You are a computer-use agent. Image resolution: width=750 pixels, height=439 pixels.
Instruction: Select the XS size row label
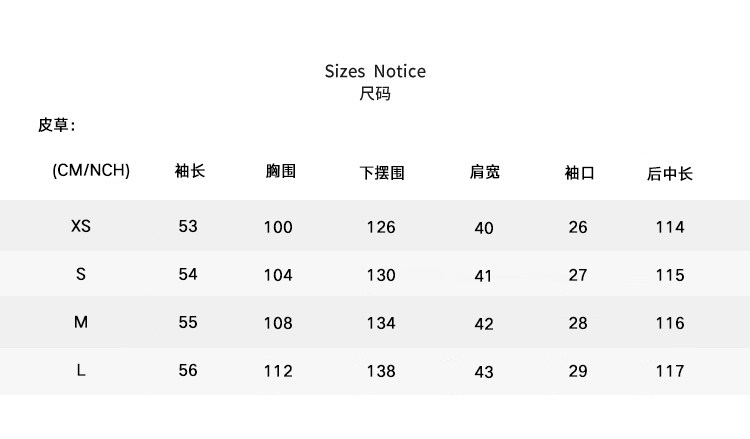(81, 226)
